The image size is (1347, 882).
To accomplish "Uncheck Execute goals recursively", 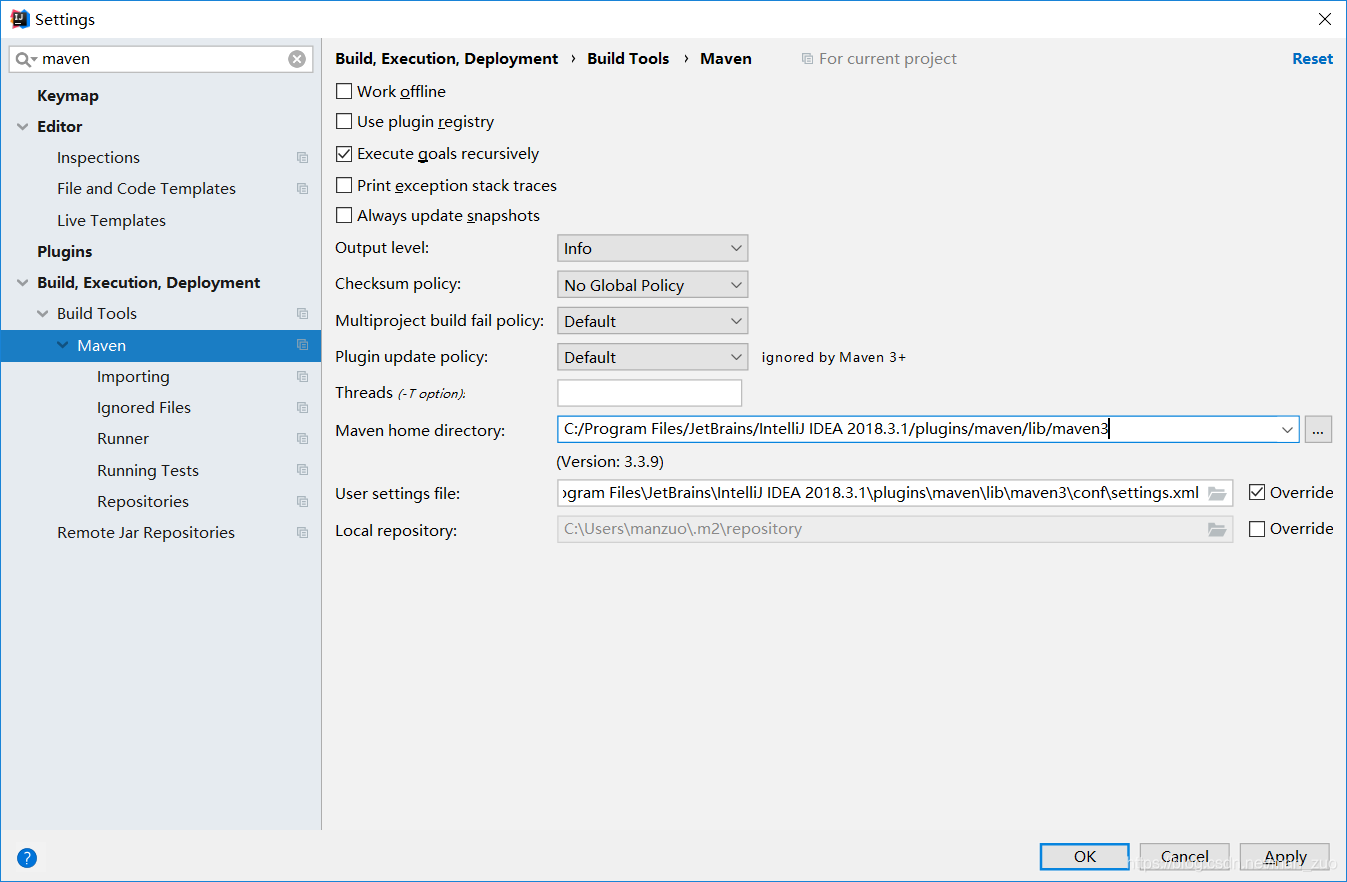I will tap(344, 154).
